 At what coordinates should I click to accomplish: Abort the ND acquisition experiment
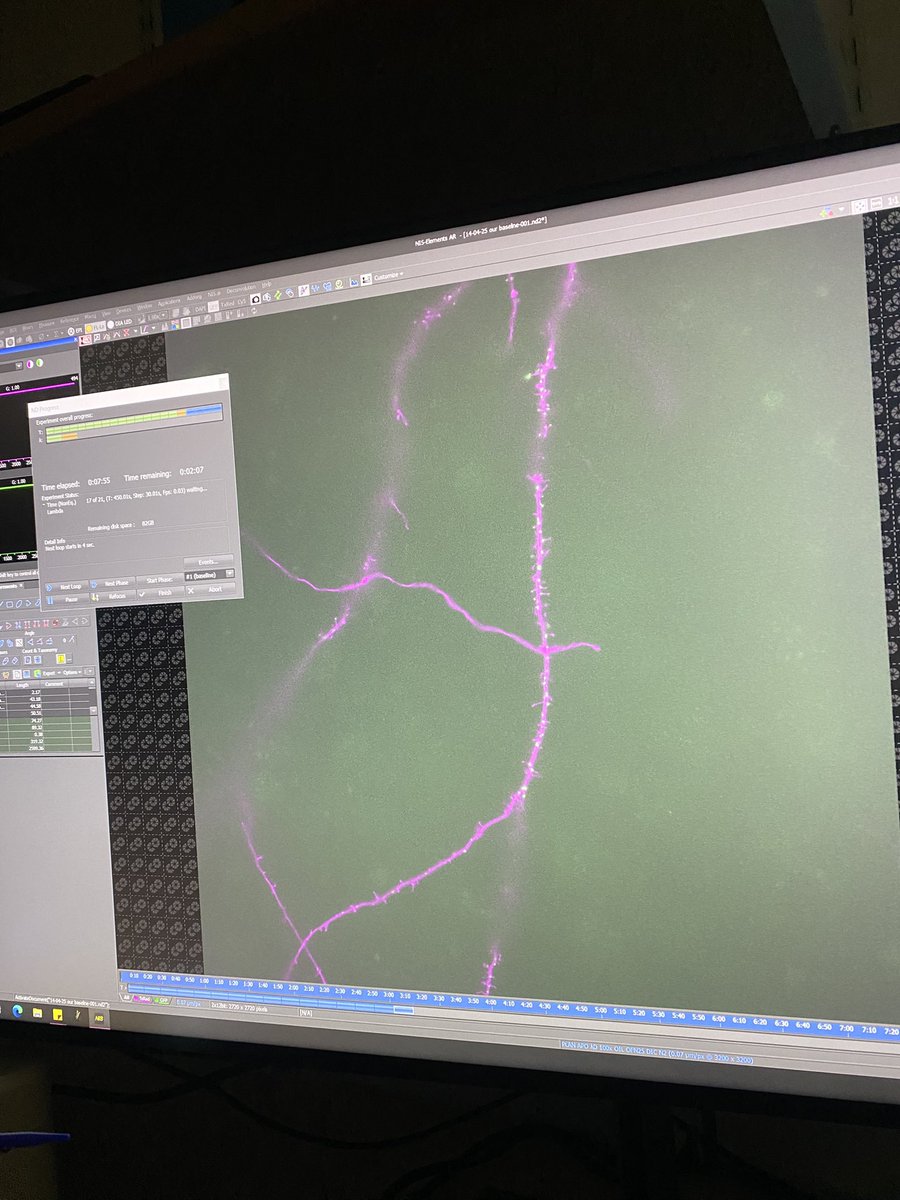211,589
